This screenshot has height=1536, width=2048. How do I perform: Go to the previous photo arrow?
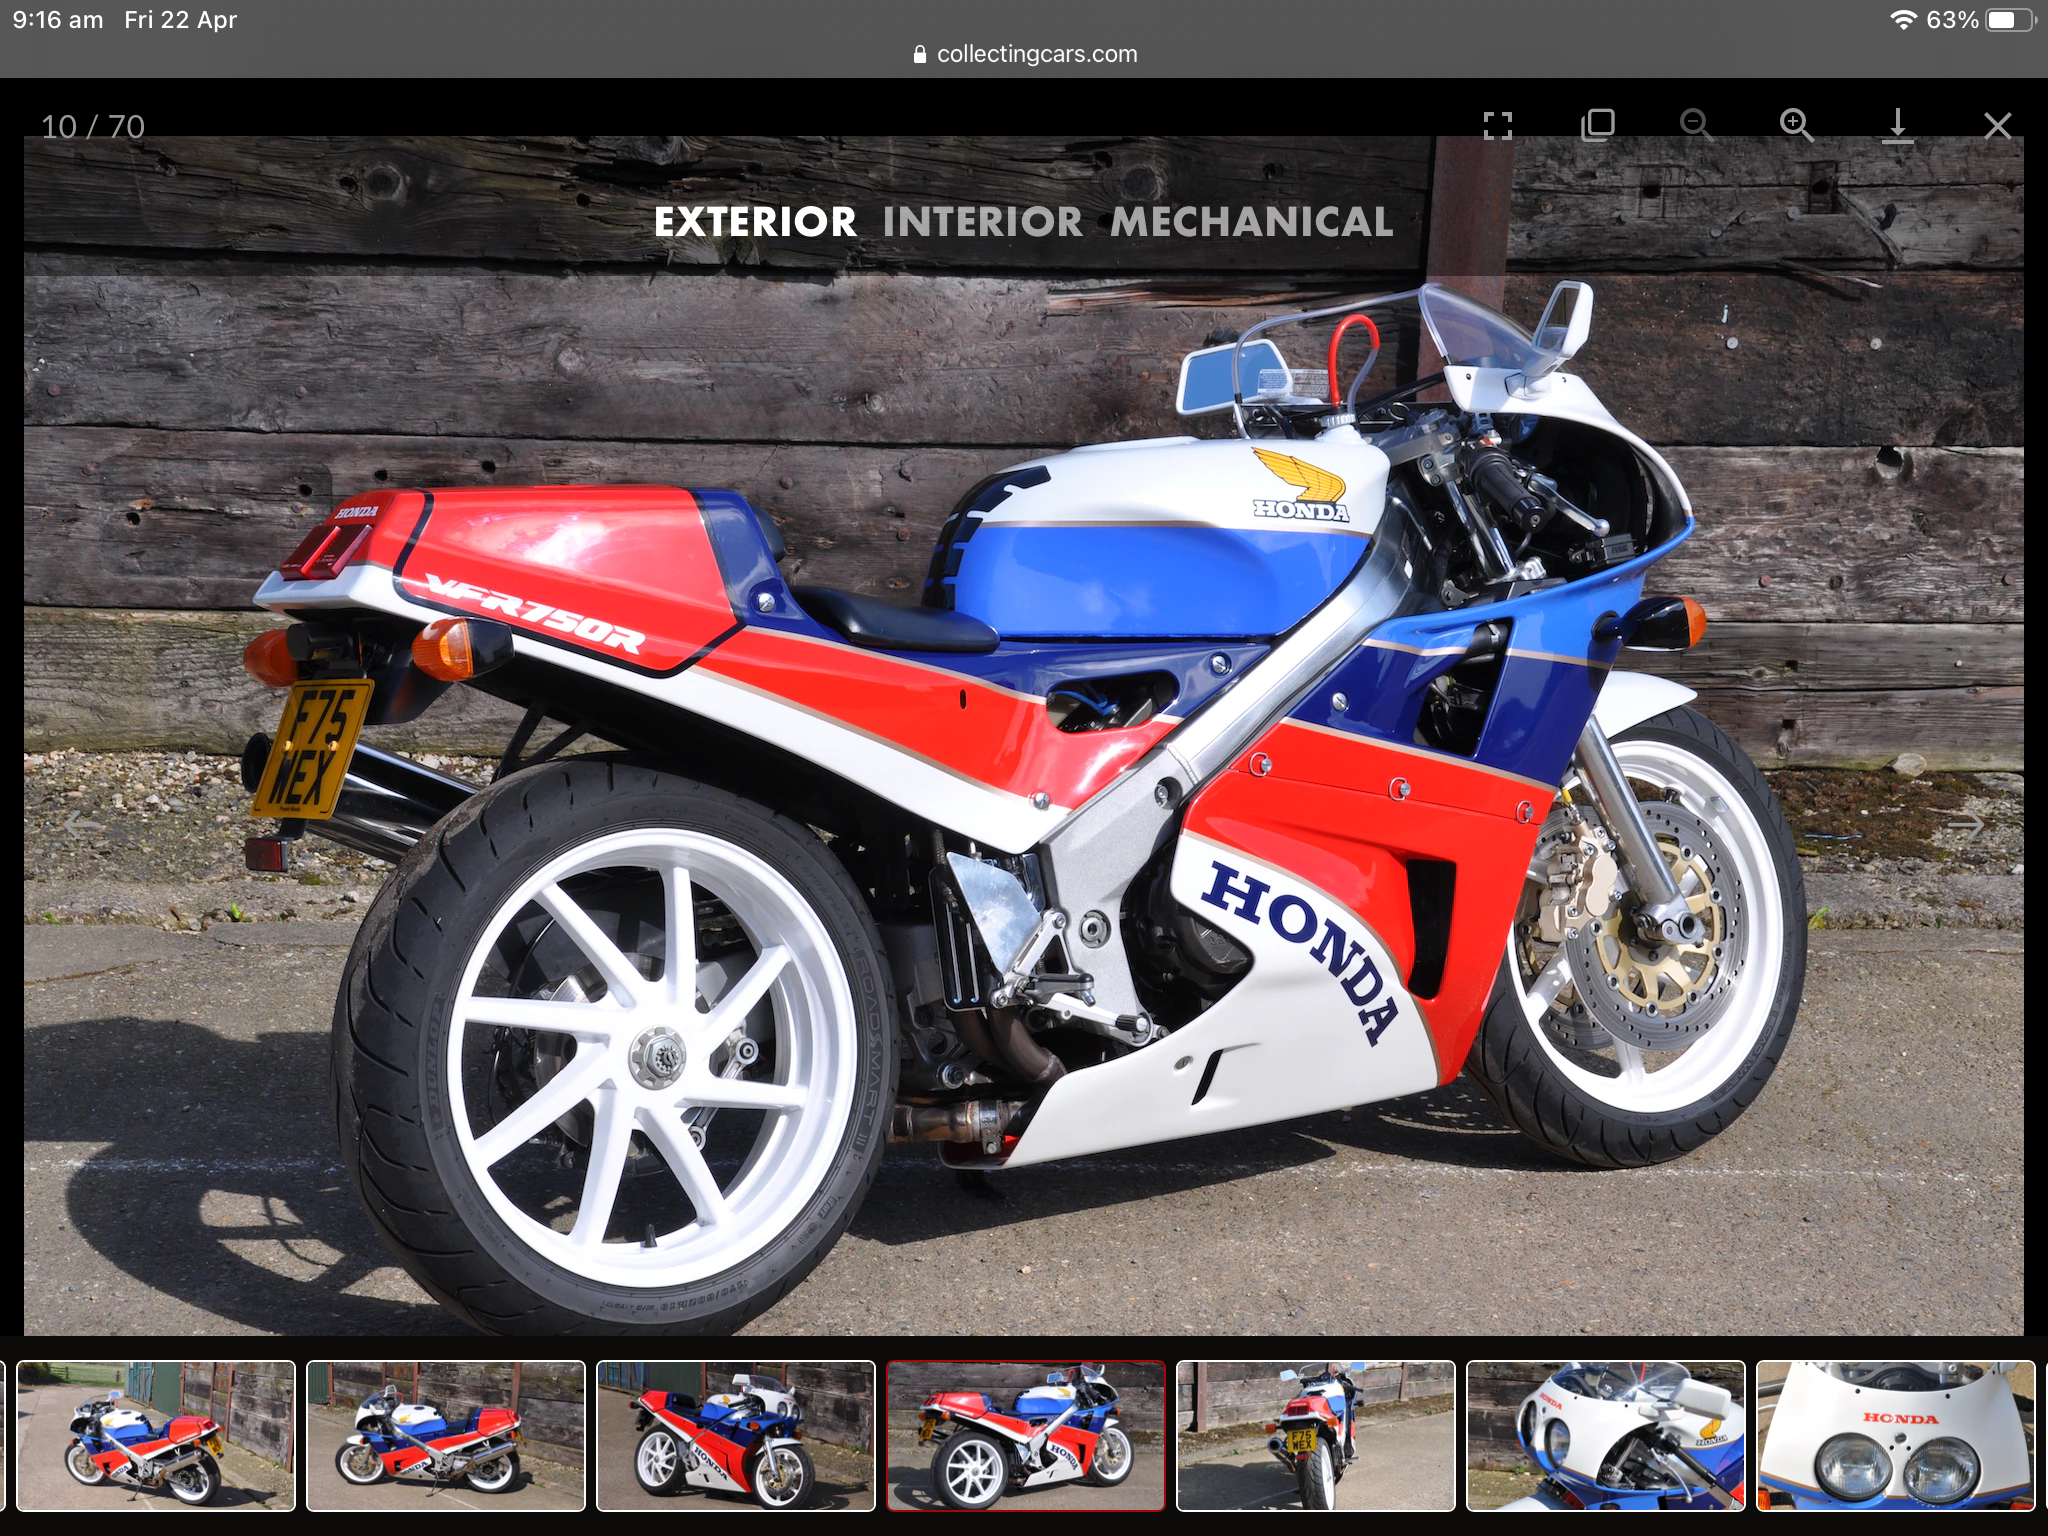coord(84,825)
